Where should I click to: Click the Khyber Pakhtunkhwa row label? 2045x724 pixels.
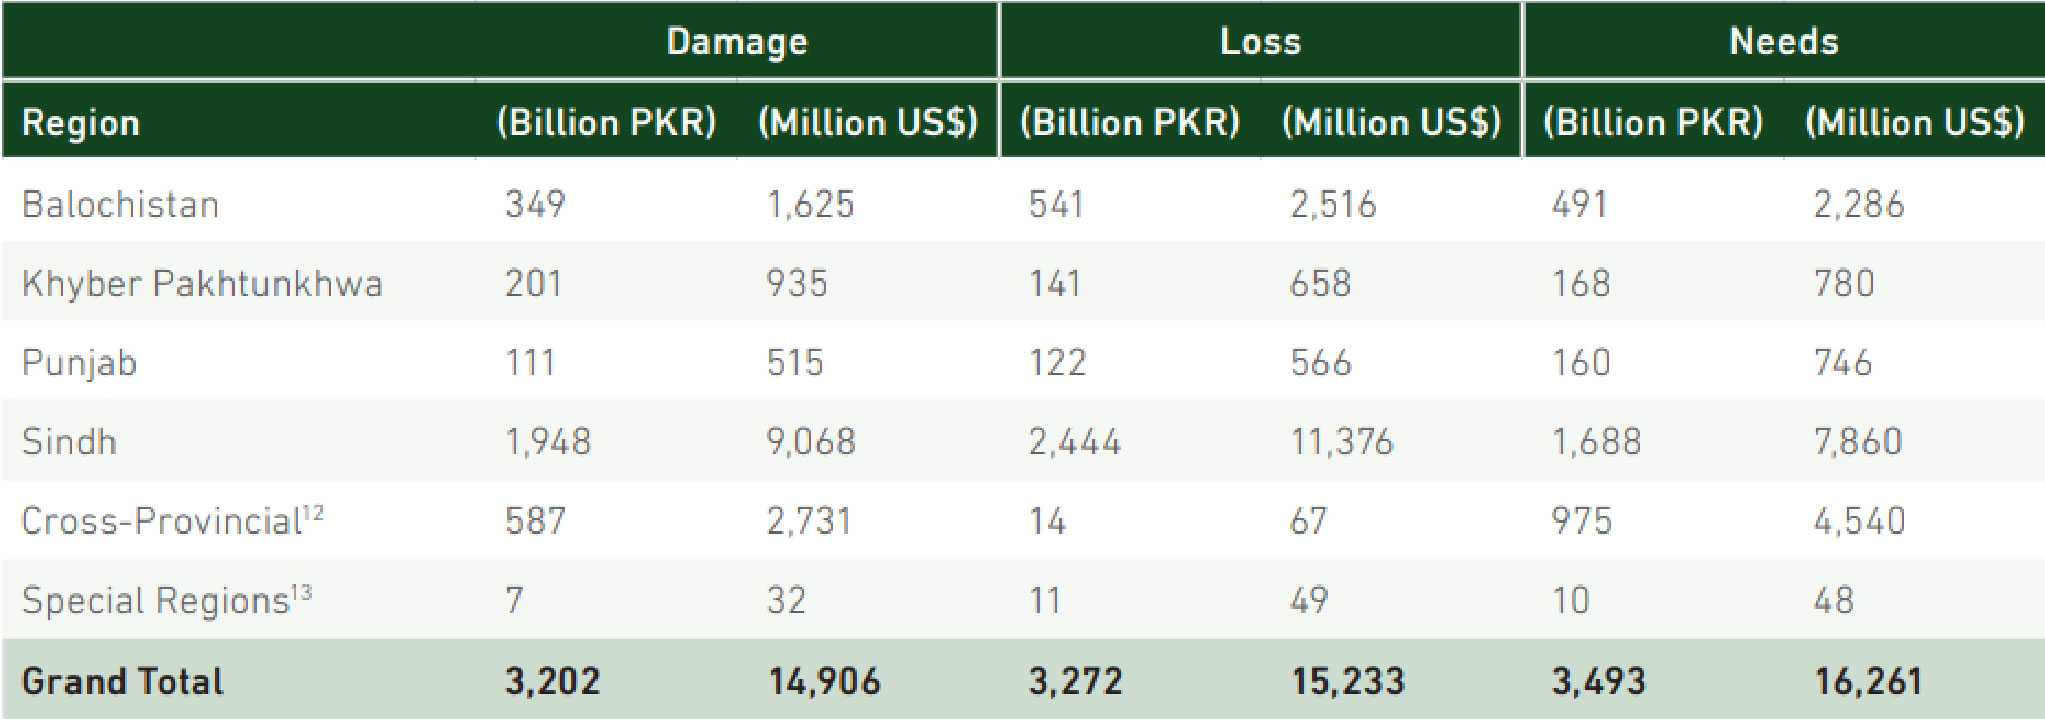(202, 283)
